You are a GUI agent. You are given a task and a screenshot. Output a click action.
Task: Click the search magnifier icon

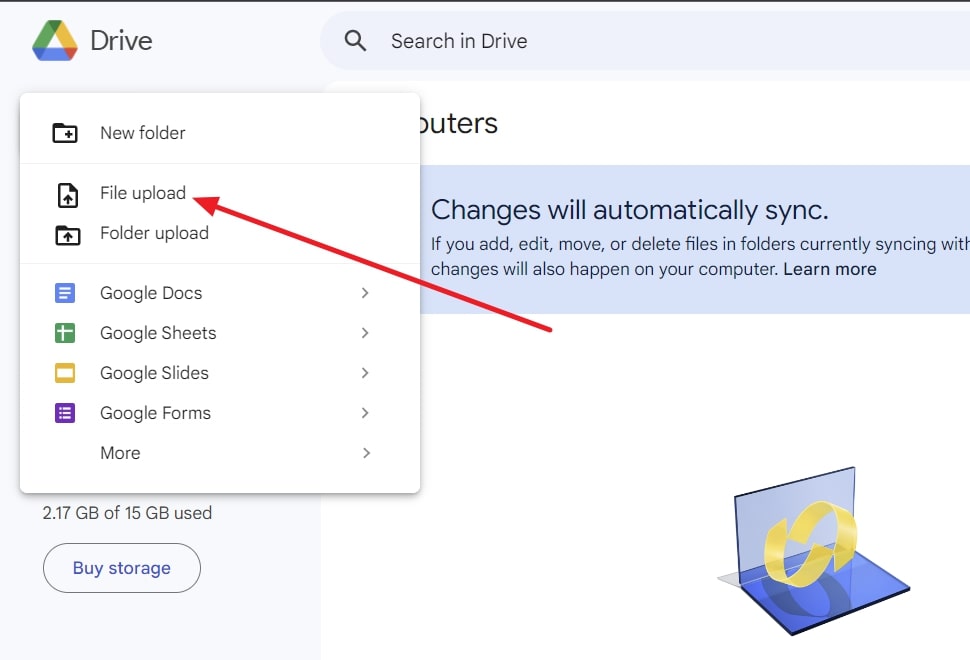355,41
